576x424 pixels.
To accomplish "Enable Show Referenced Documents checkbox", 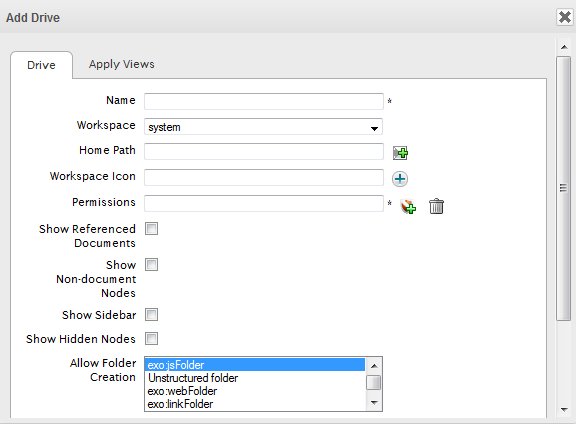I will (x=151, y=229).
